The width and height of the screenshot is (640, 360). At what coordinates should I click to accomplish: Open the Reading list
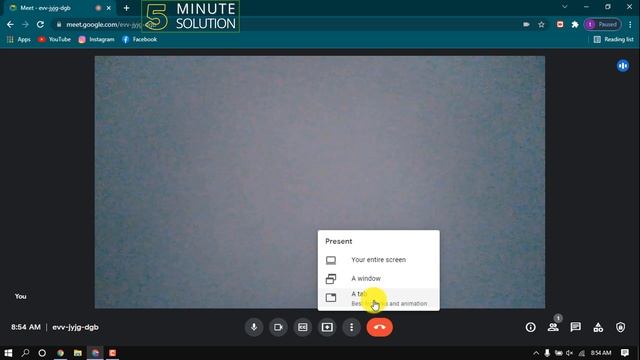point(613,39)
